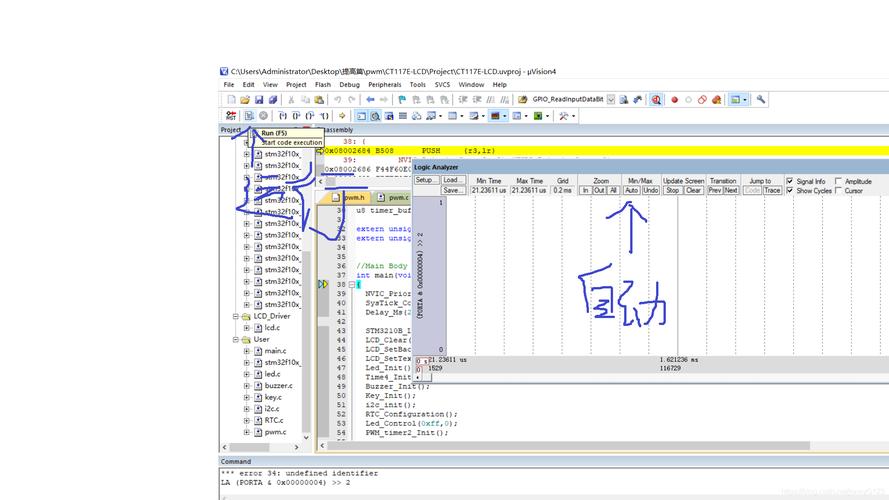Open the Serial windows dropdown arrow
889x500 pixels.
pos(483,116)
